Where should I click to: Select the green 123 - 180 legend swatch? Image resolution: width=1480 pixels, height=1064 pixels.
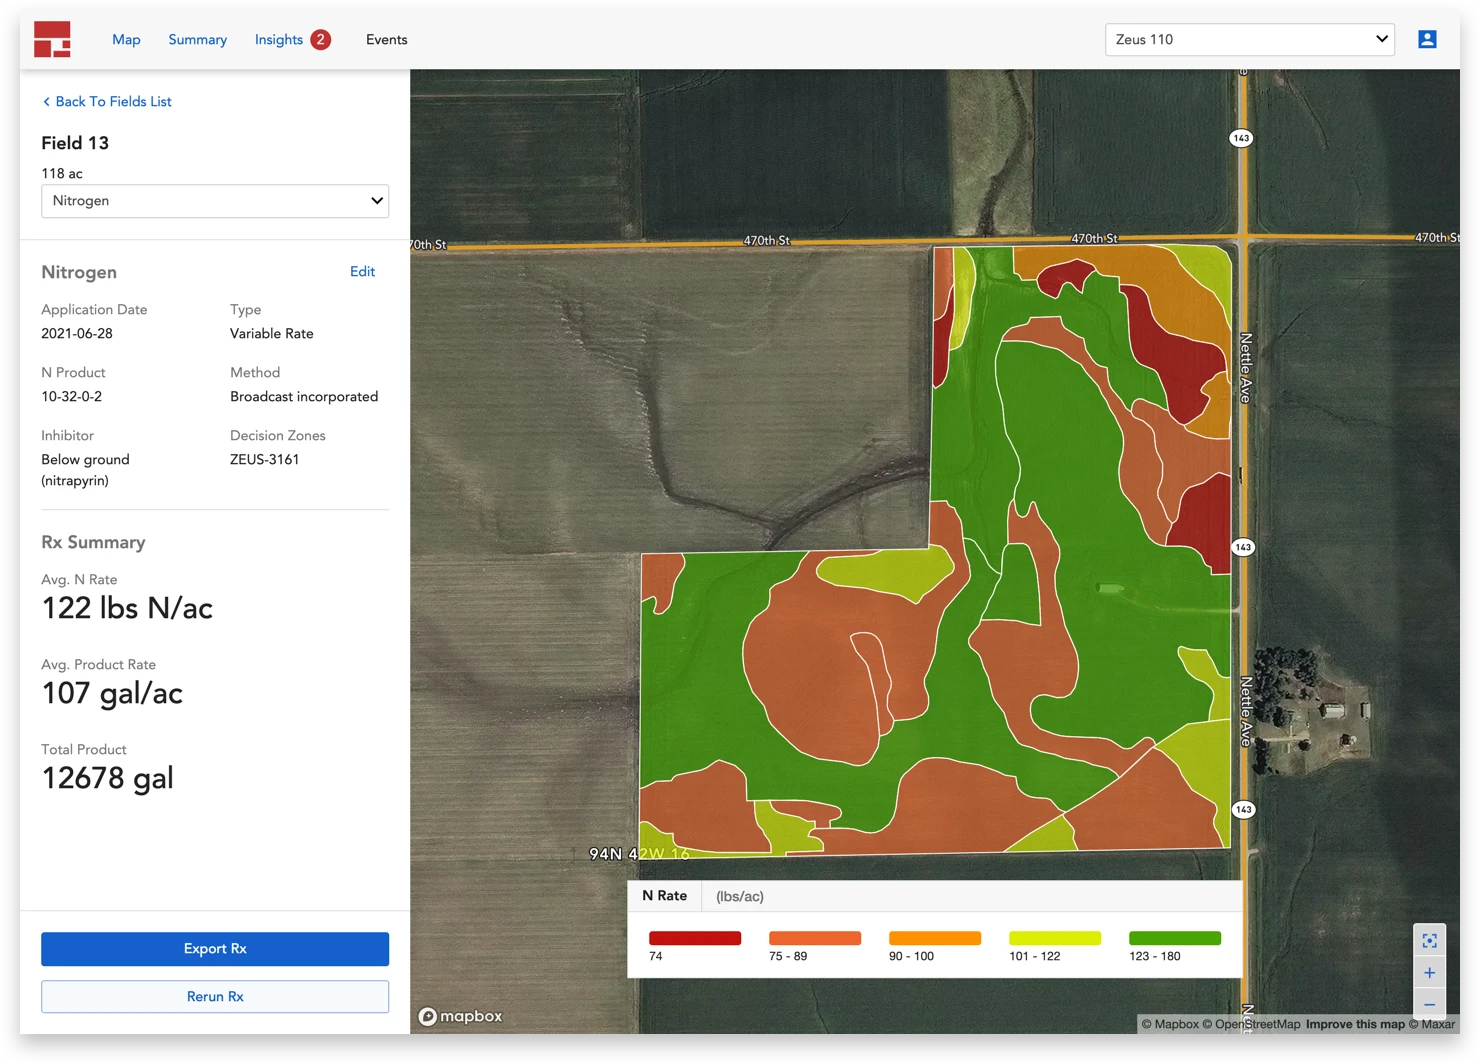tap(1174, 938)
